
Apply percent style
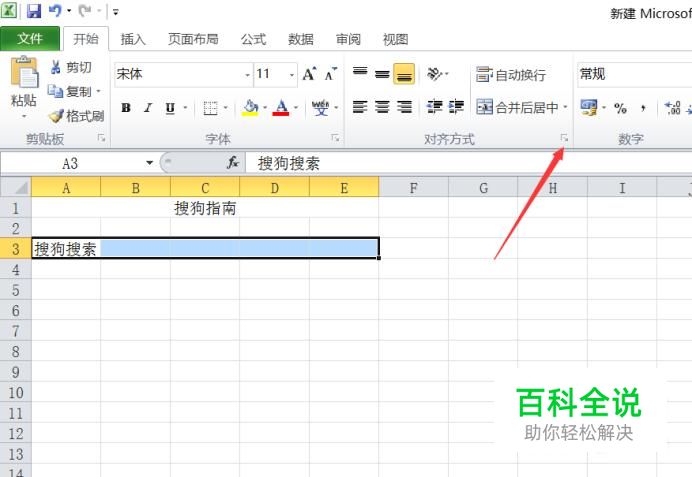620,108
